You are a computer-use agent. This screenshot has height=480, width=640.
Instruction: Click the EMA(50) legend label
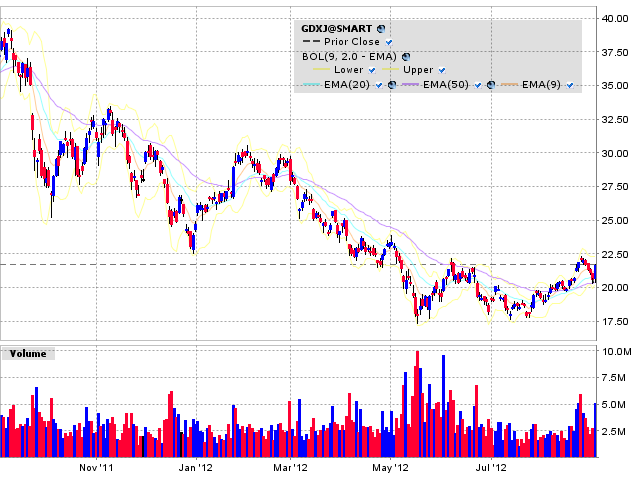[446, 85]
